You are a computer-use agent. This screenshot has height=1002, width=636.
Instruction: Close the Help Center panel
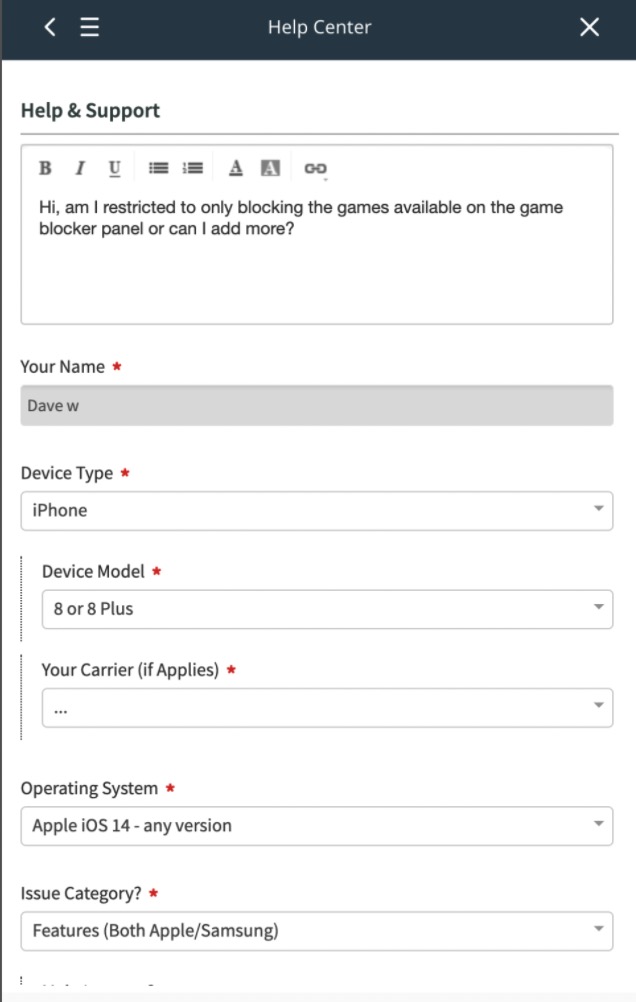coord(589,27)
